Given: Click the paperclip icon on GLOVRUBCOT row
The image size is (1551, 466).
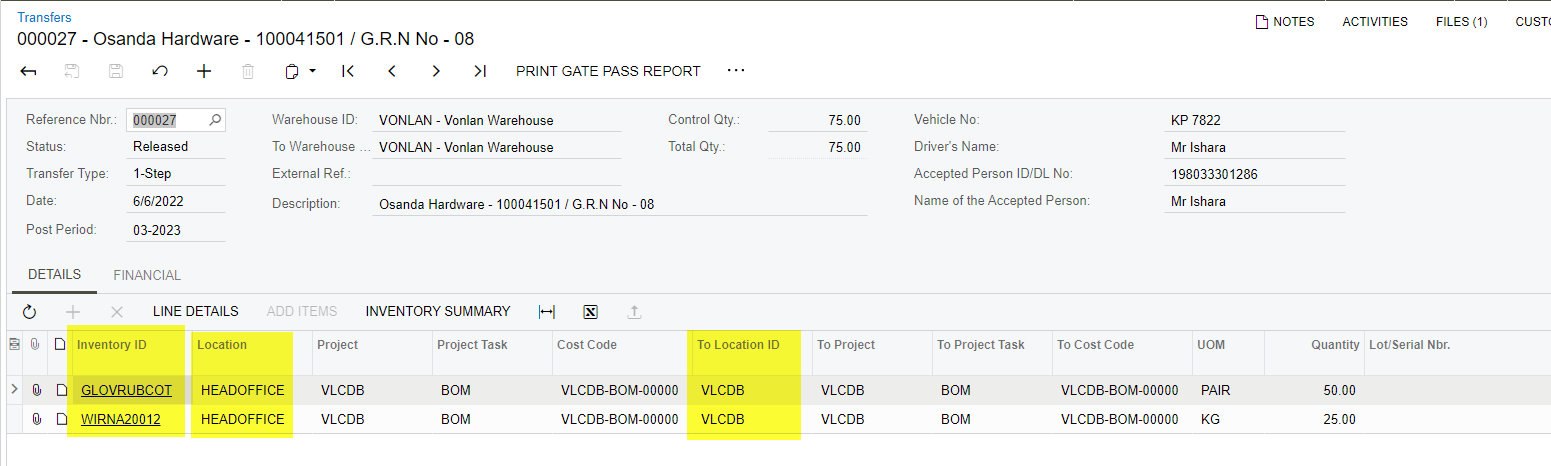Looking at the screenshot, I should click(36, 390).
